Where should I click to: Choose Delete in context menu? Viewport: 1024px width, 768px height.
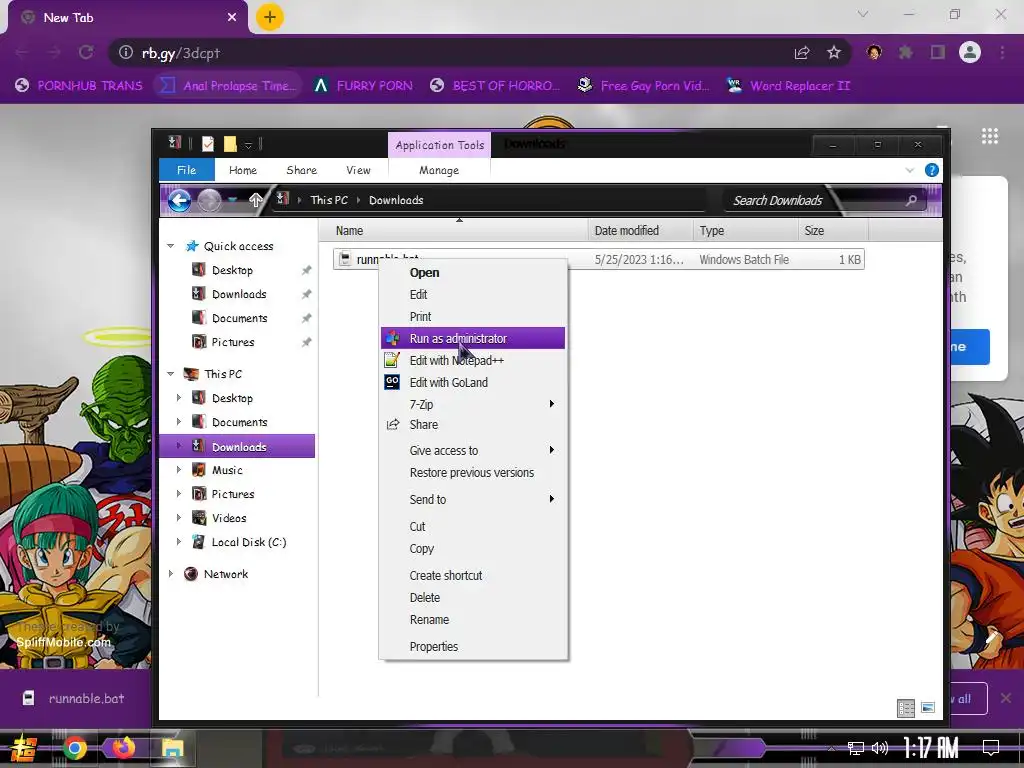(473, 598)
